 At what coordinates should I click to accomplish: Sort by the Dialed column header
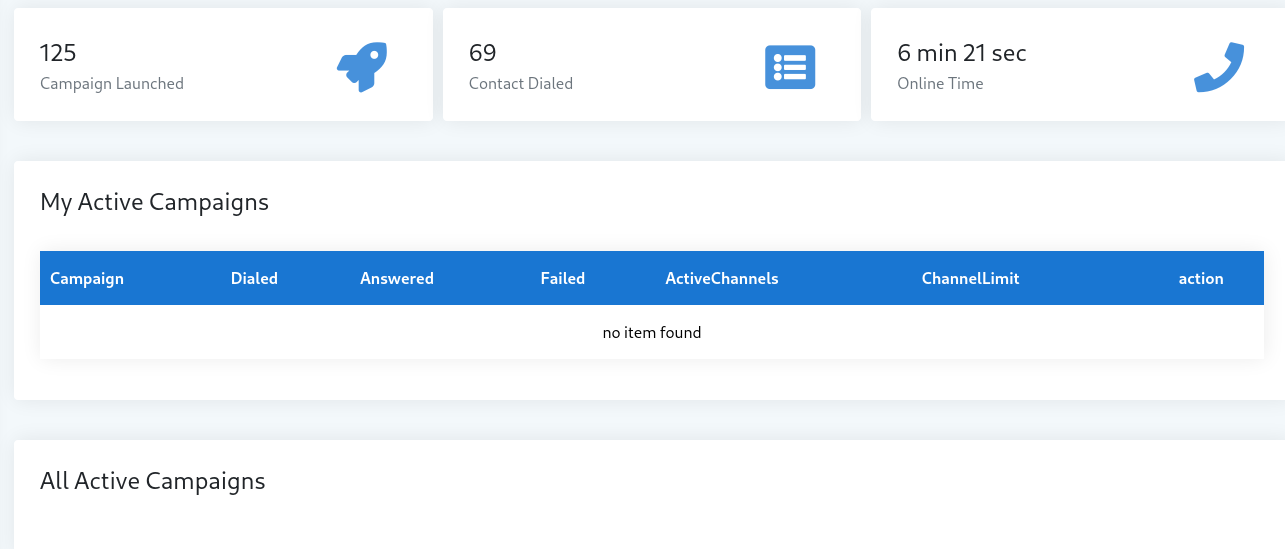pos(254,278)
